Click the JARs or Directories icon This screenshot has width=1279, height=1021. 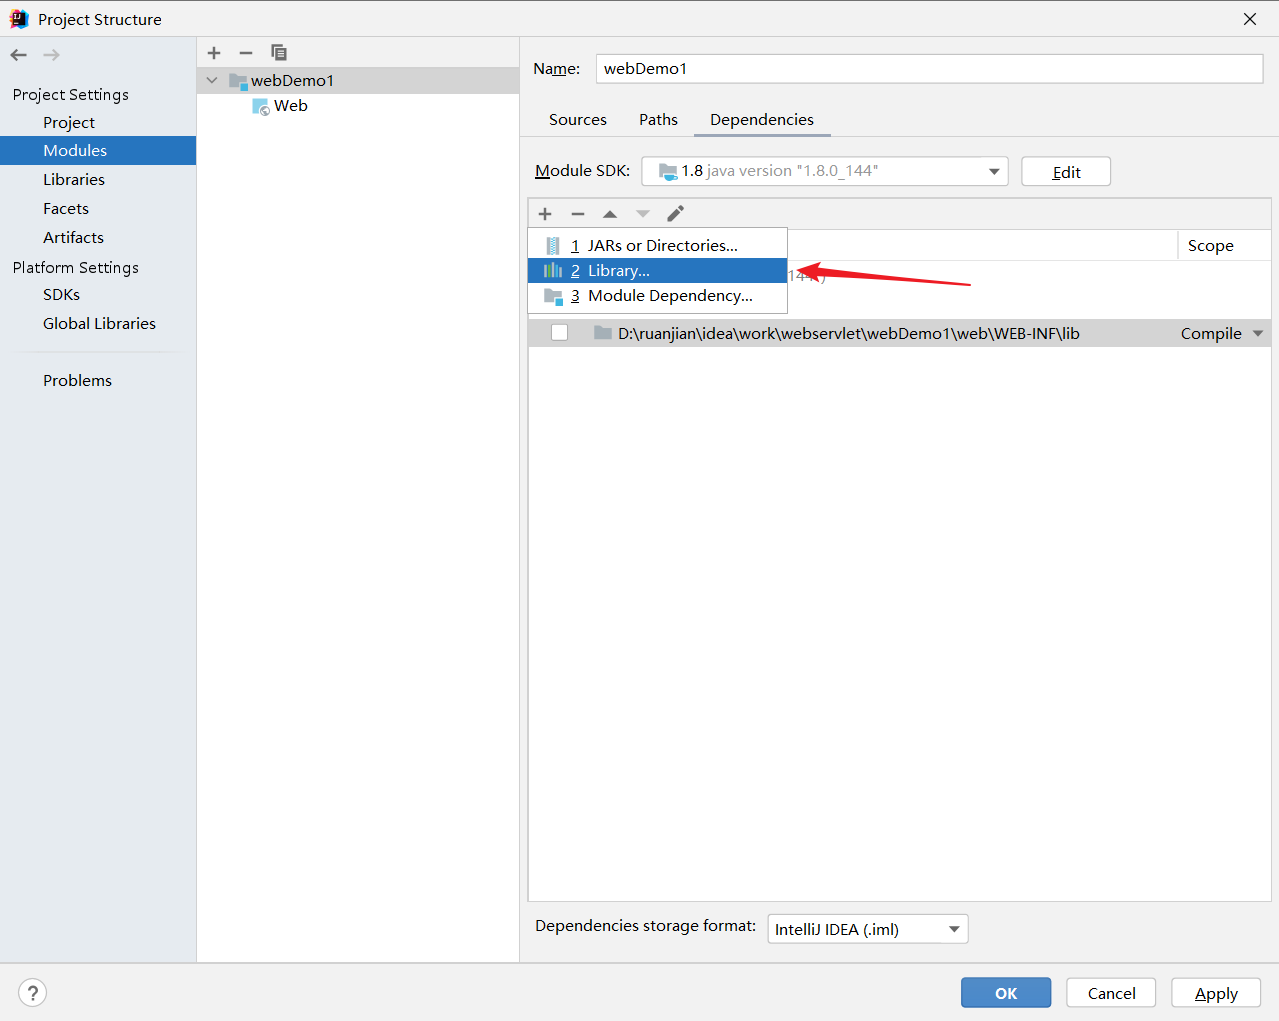(553, 245)
